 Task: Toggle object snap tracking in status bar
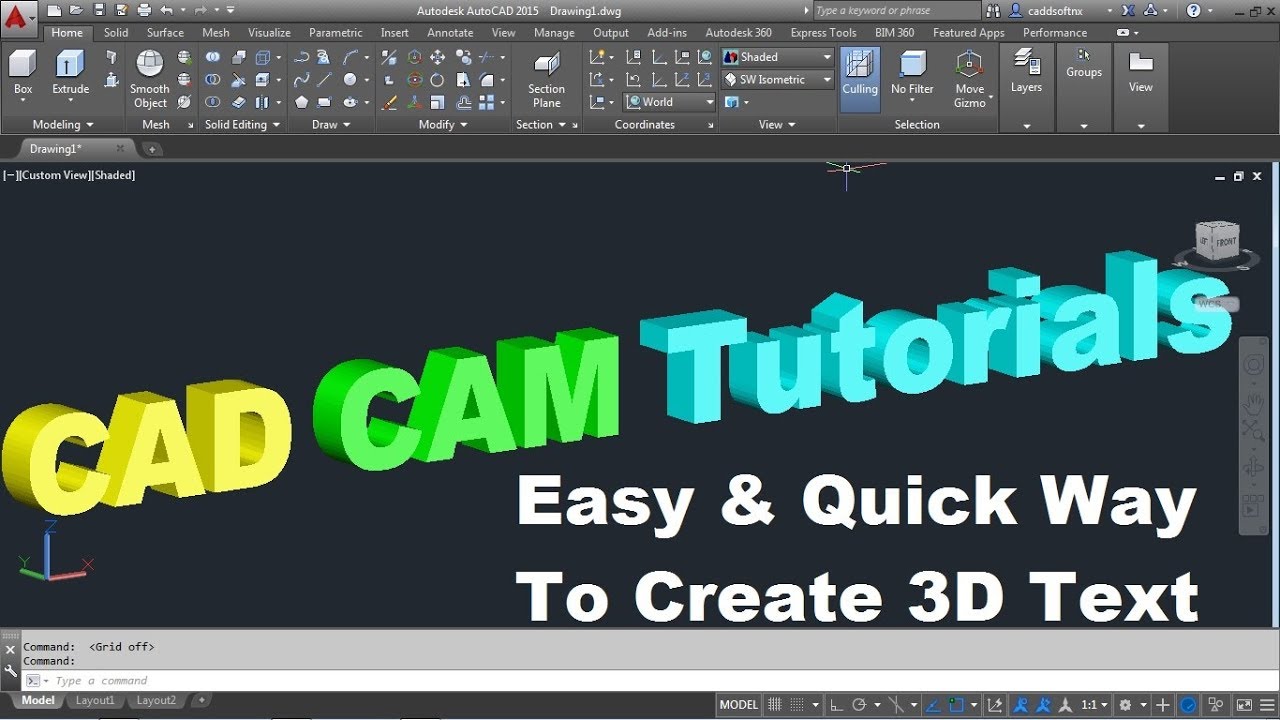tap(931, 705)
